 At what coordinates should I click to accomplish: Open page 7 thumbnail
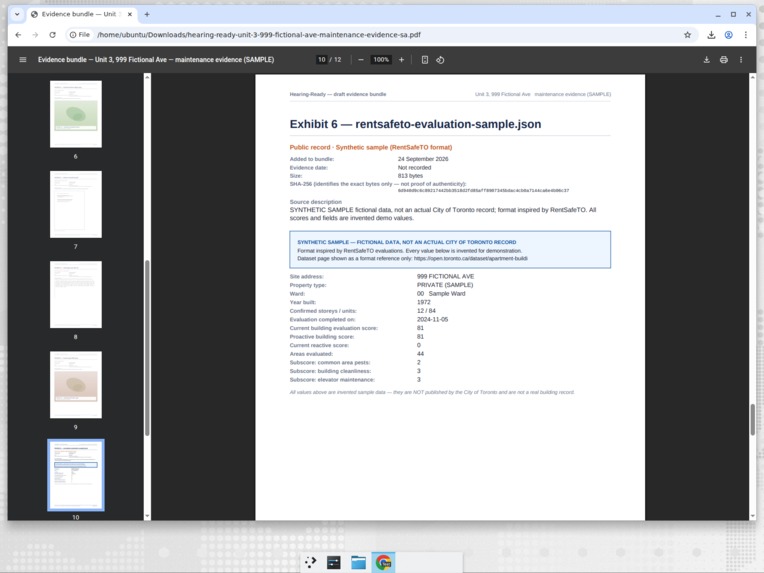point(76,204)
